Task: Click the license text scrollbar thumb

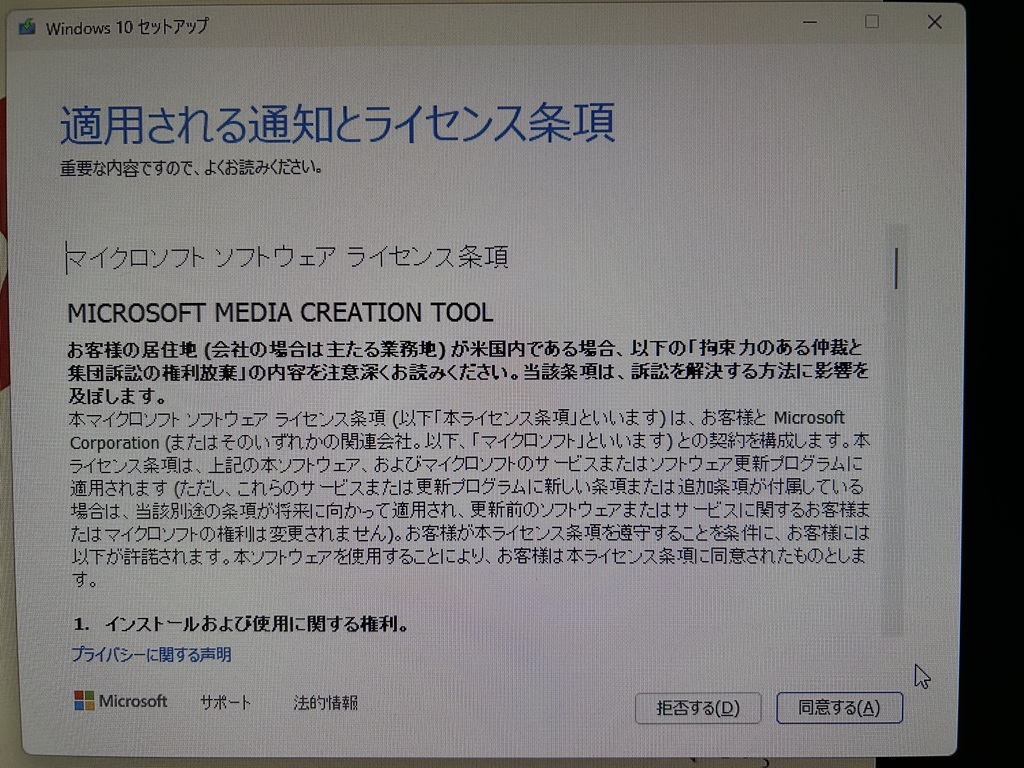Action: [896, 268]
